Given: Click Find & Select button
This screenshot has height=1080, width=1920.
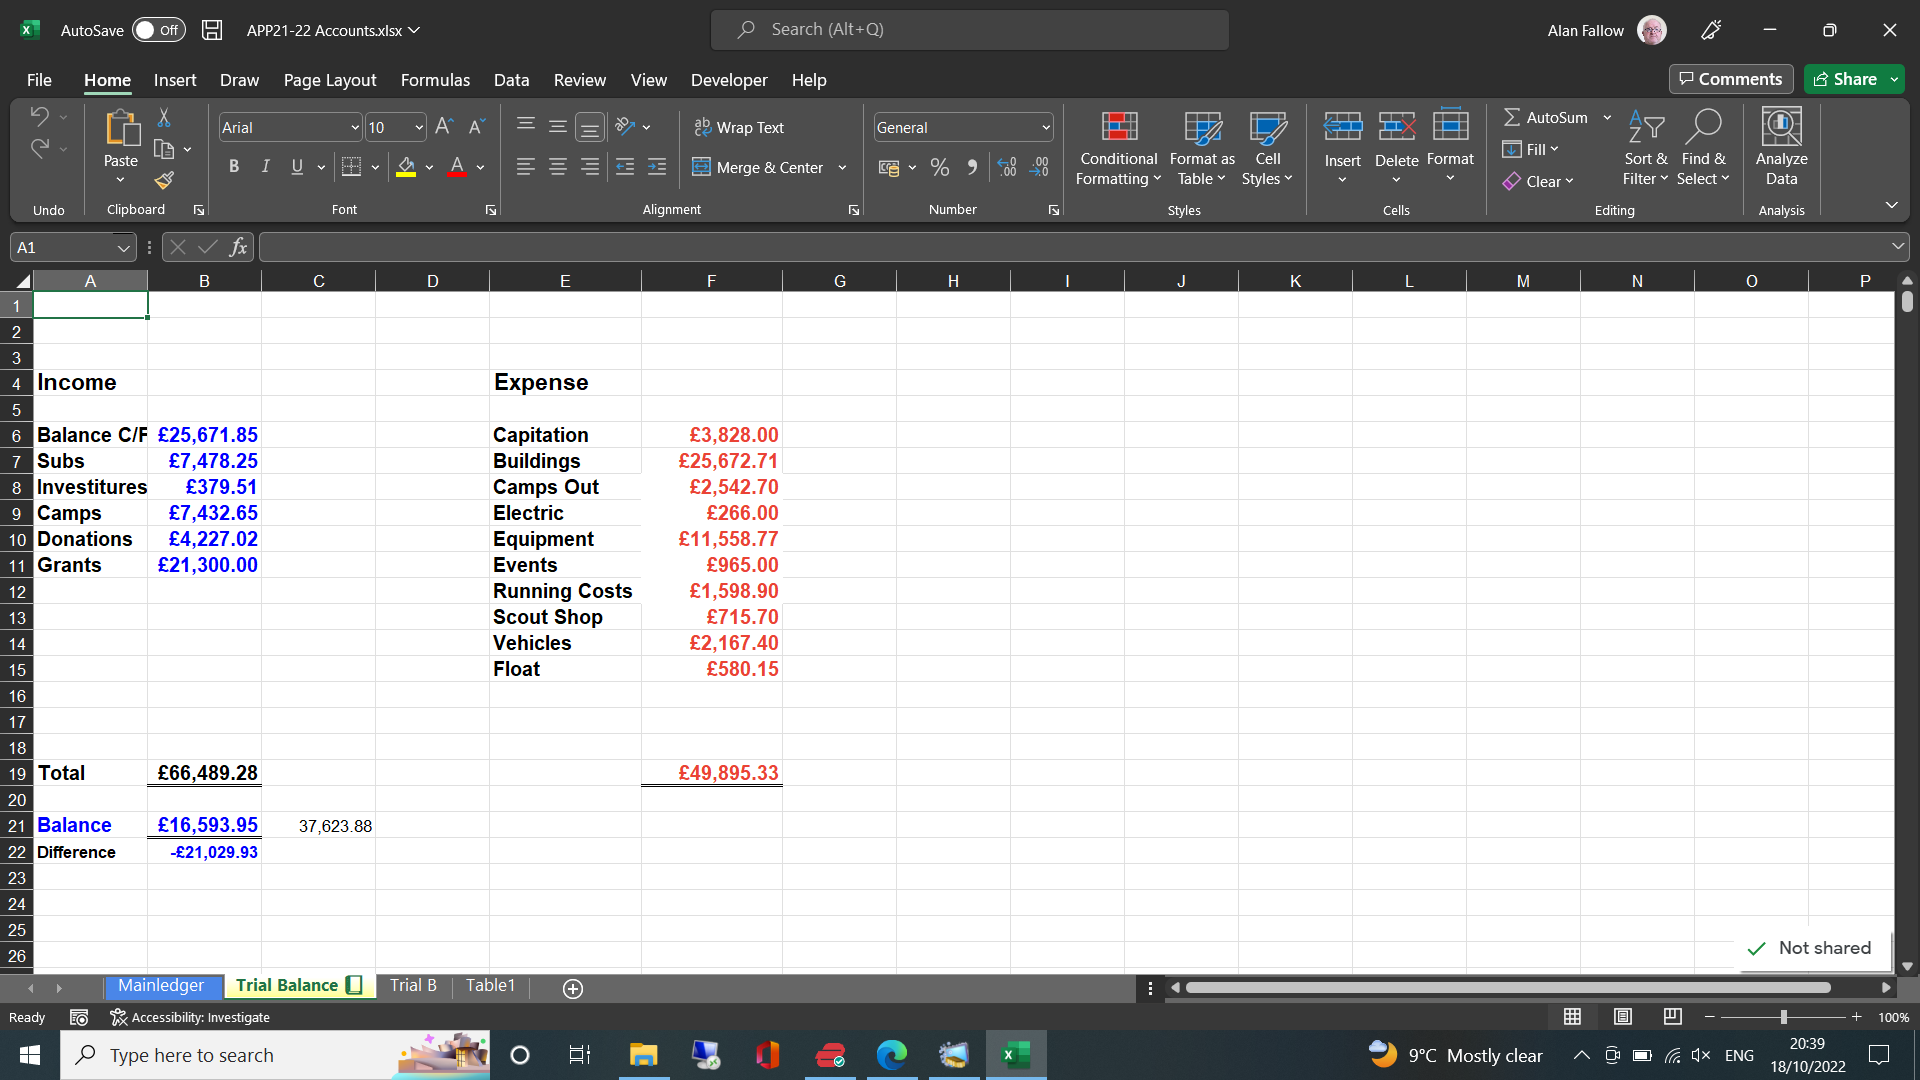Looking at the screenshot, I should 1704,148.
